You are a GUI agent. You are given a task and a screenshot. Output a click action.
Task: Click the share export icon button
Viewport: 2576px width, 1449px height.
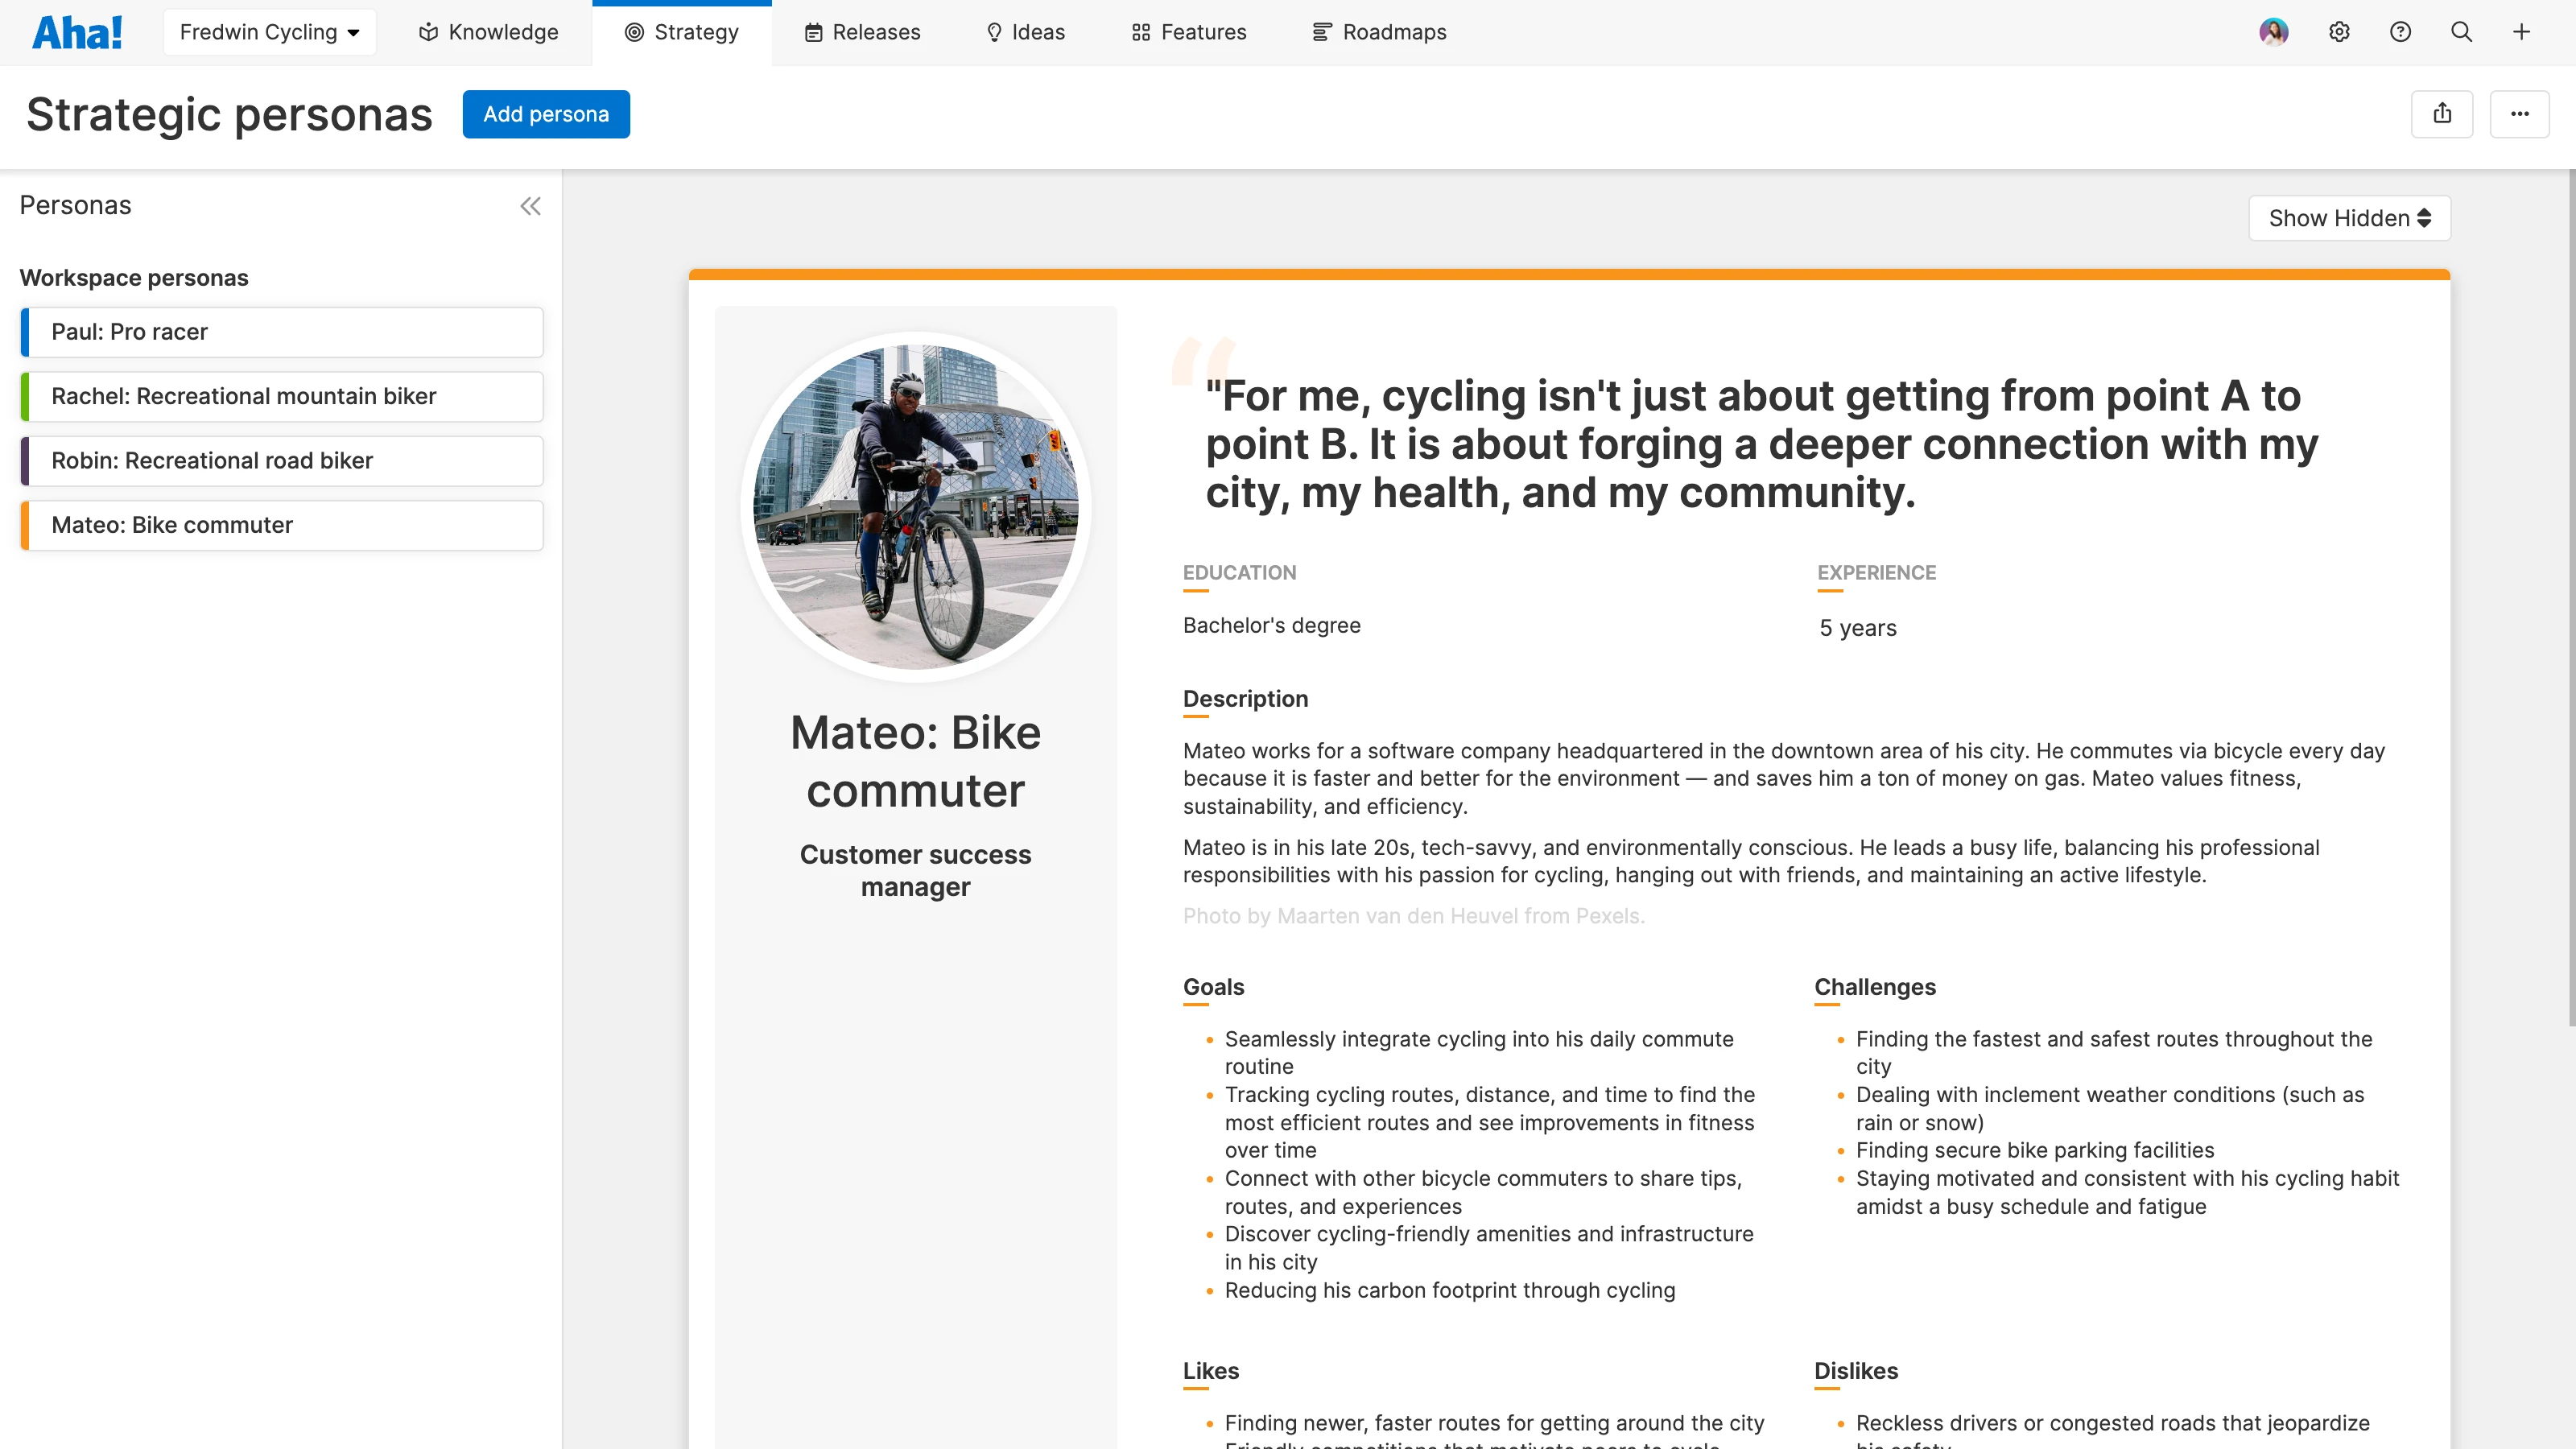point(2442,114)
